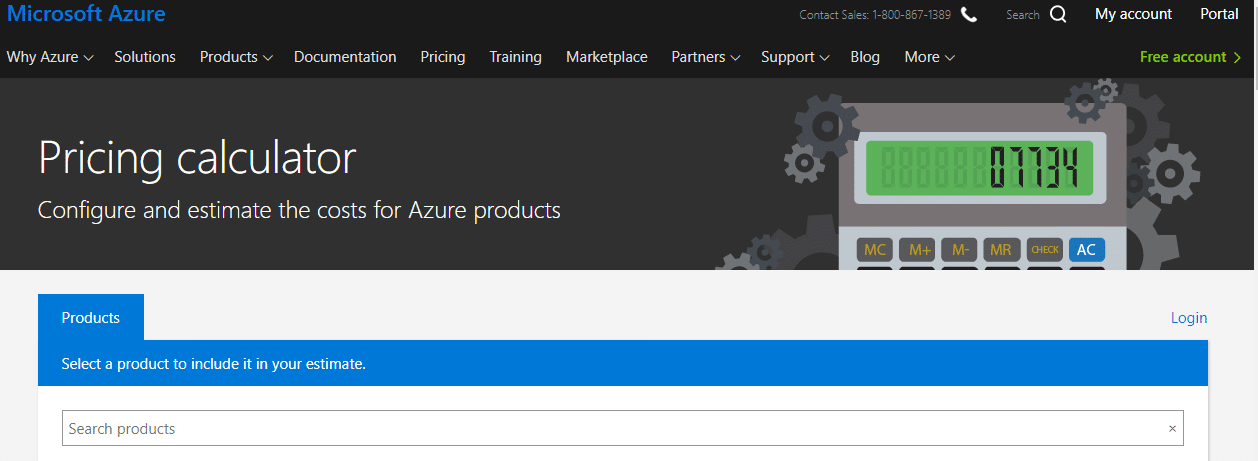Open the Training page
This screenshot has width=1258, height=461.
pos(515,57)
